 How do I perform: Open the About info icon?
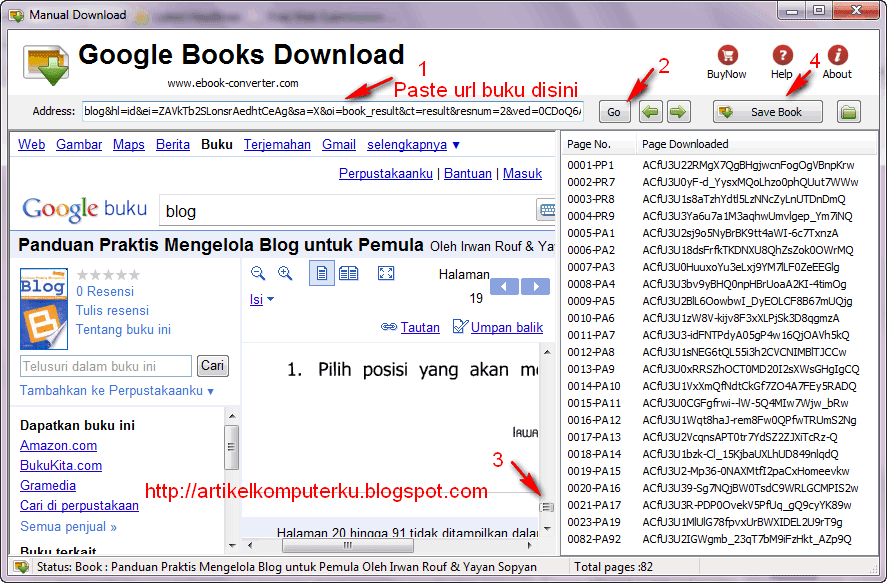tap(837, 55)
